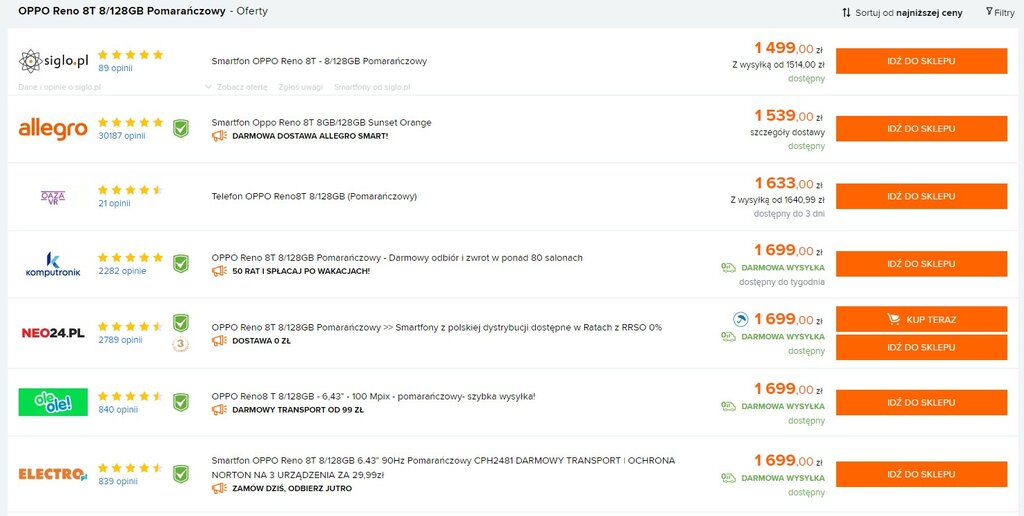Open the Telefon OPPO Reno8T Oaza VR offer title
1024x516 pixels.
pos(314,196)
